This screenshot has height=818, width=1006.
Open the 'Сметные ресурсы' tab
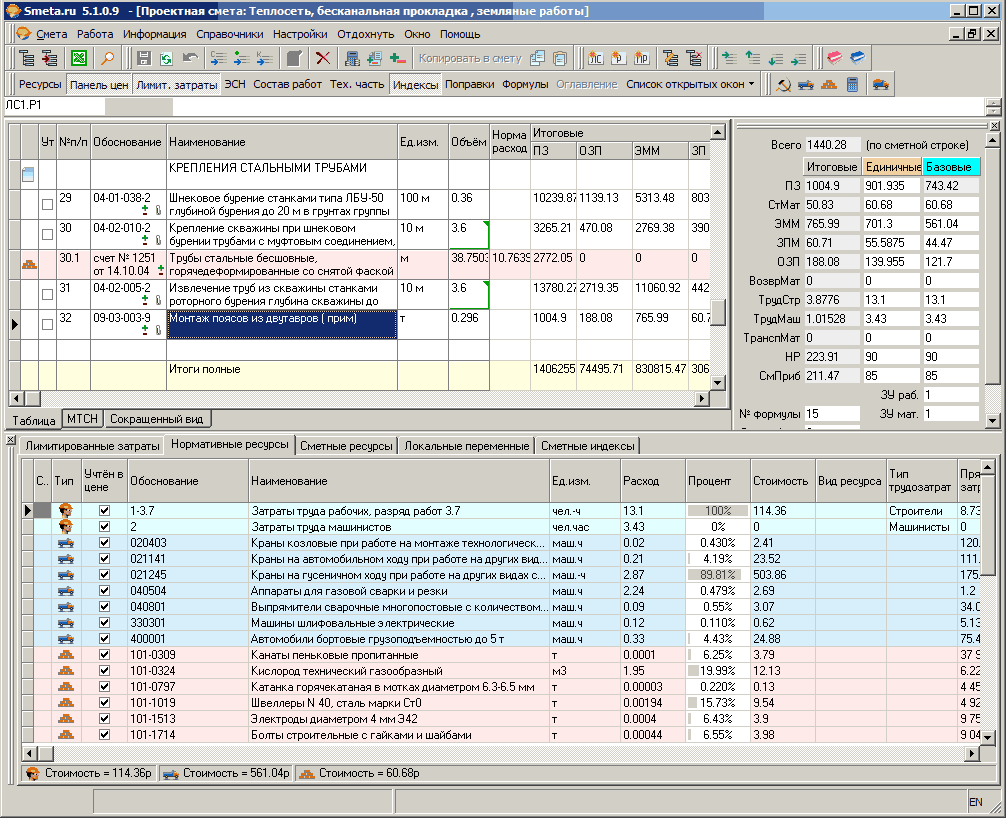coord(346,446)
